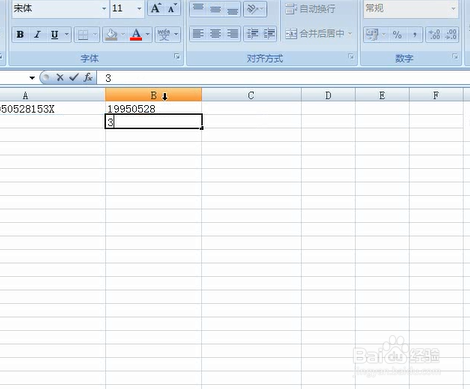Select column F header

tap(436, 95)
